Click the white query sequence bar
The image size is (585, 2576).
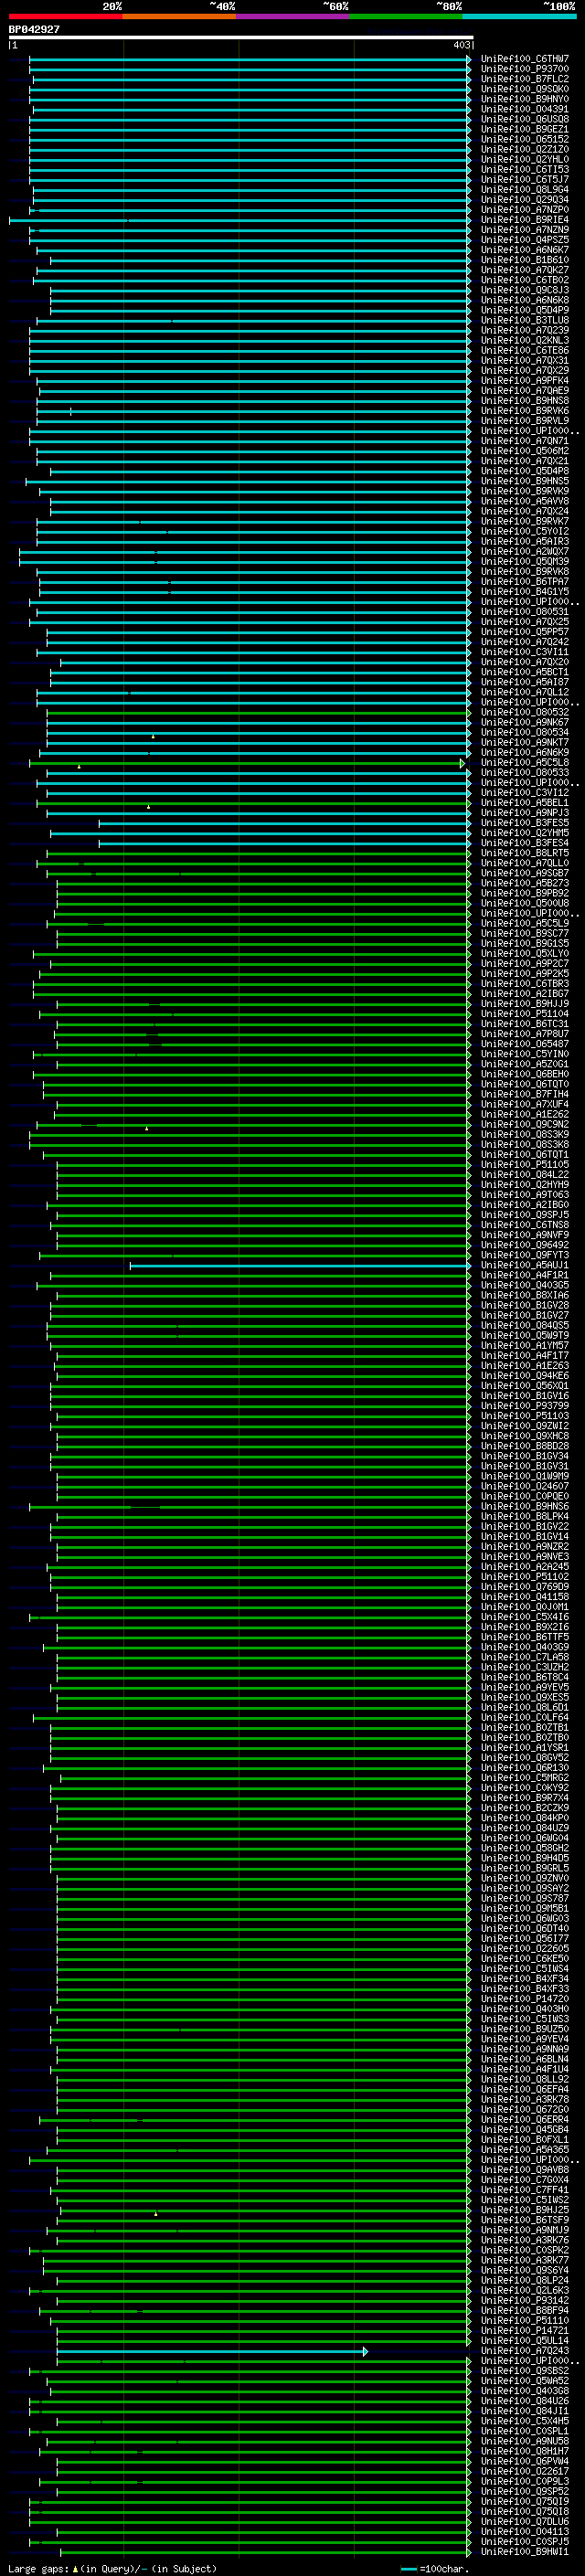[x=241, y=37]
